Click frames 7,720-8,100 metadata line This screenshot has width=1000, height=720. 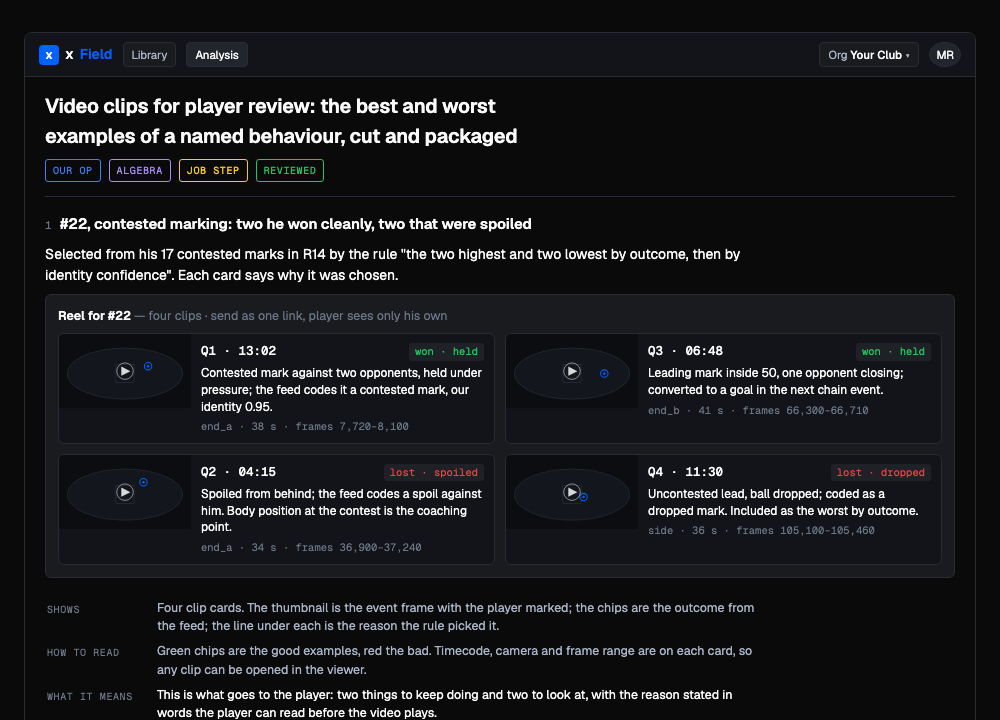(305, 427)
